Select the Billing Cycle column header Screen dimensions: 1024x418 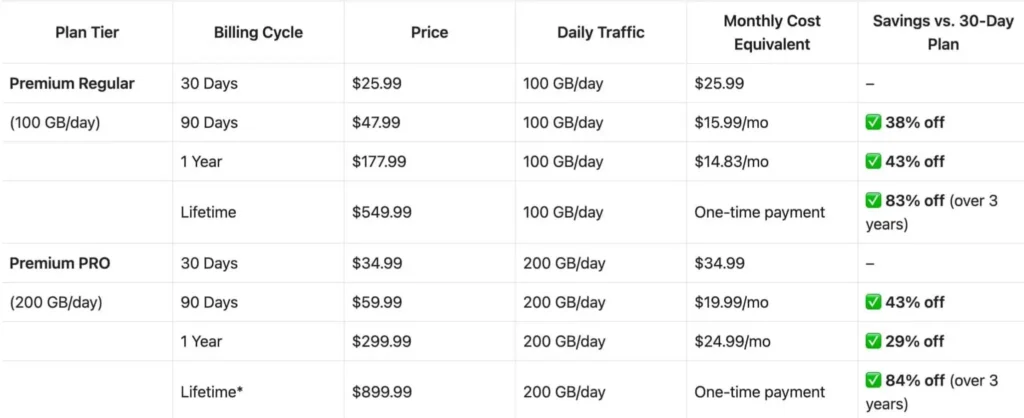pos(259,33)
